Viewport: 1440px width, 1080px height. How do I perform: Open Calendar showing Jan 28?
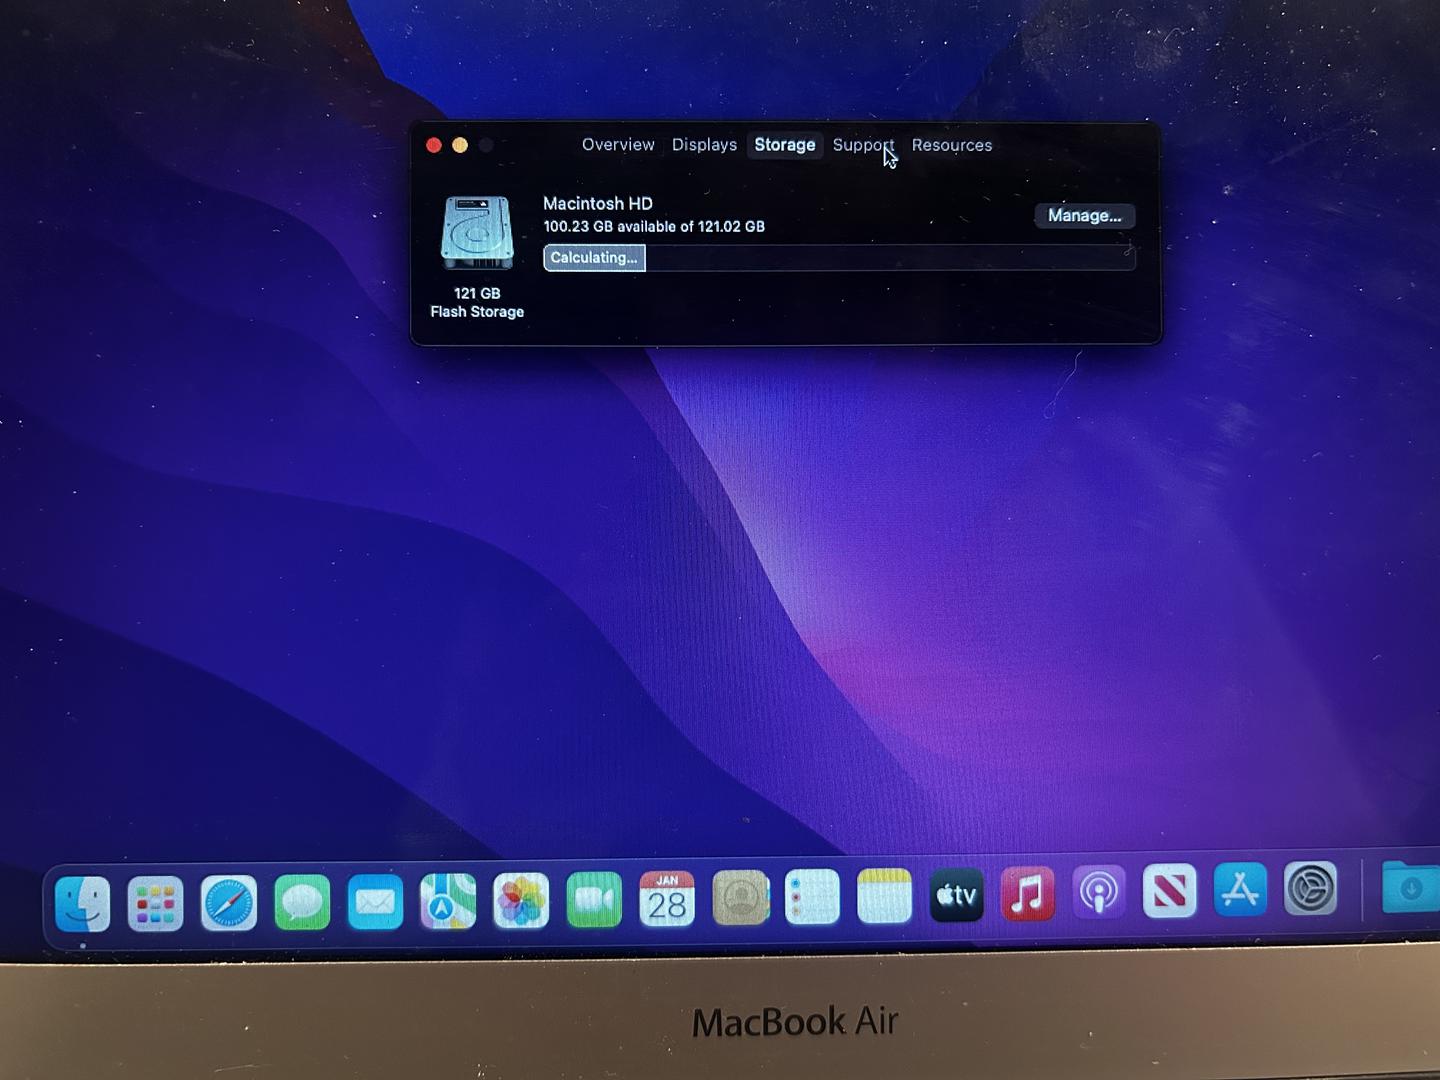pyautogui.click(x=667, y=898)
